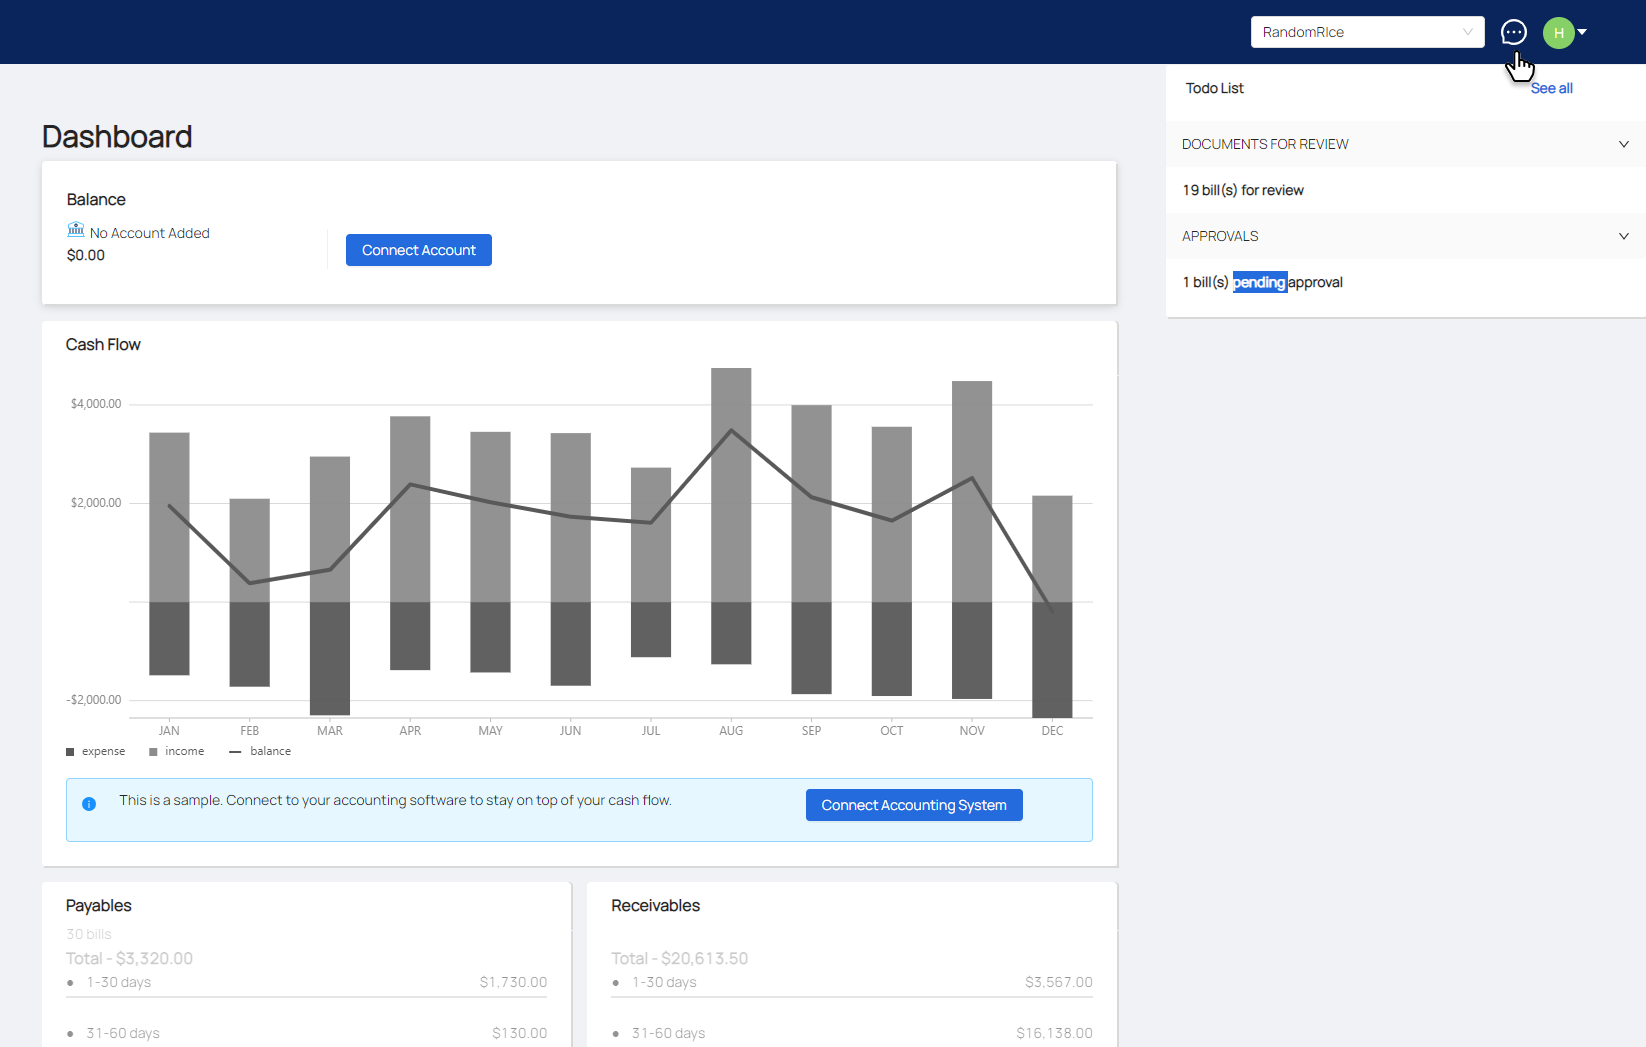Open the user menu caret arrow
The width and height of the screenshot is (1646, 1047).
pyautogui.click(x=1582, y=32)
